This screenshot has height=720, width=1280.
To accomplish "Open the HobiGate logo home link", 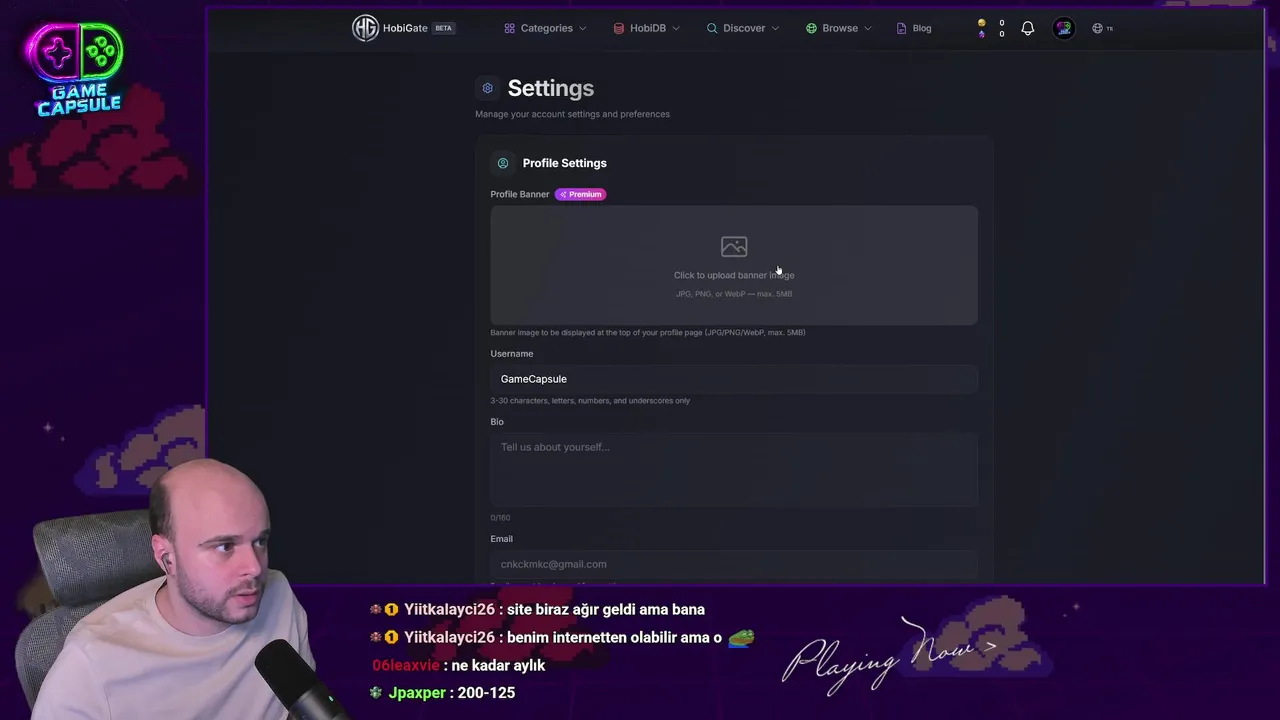I will click(x=390, y=28).
